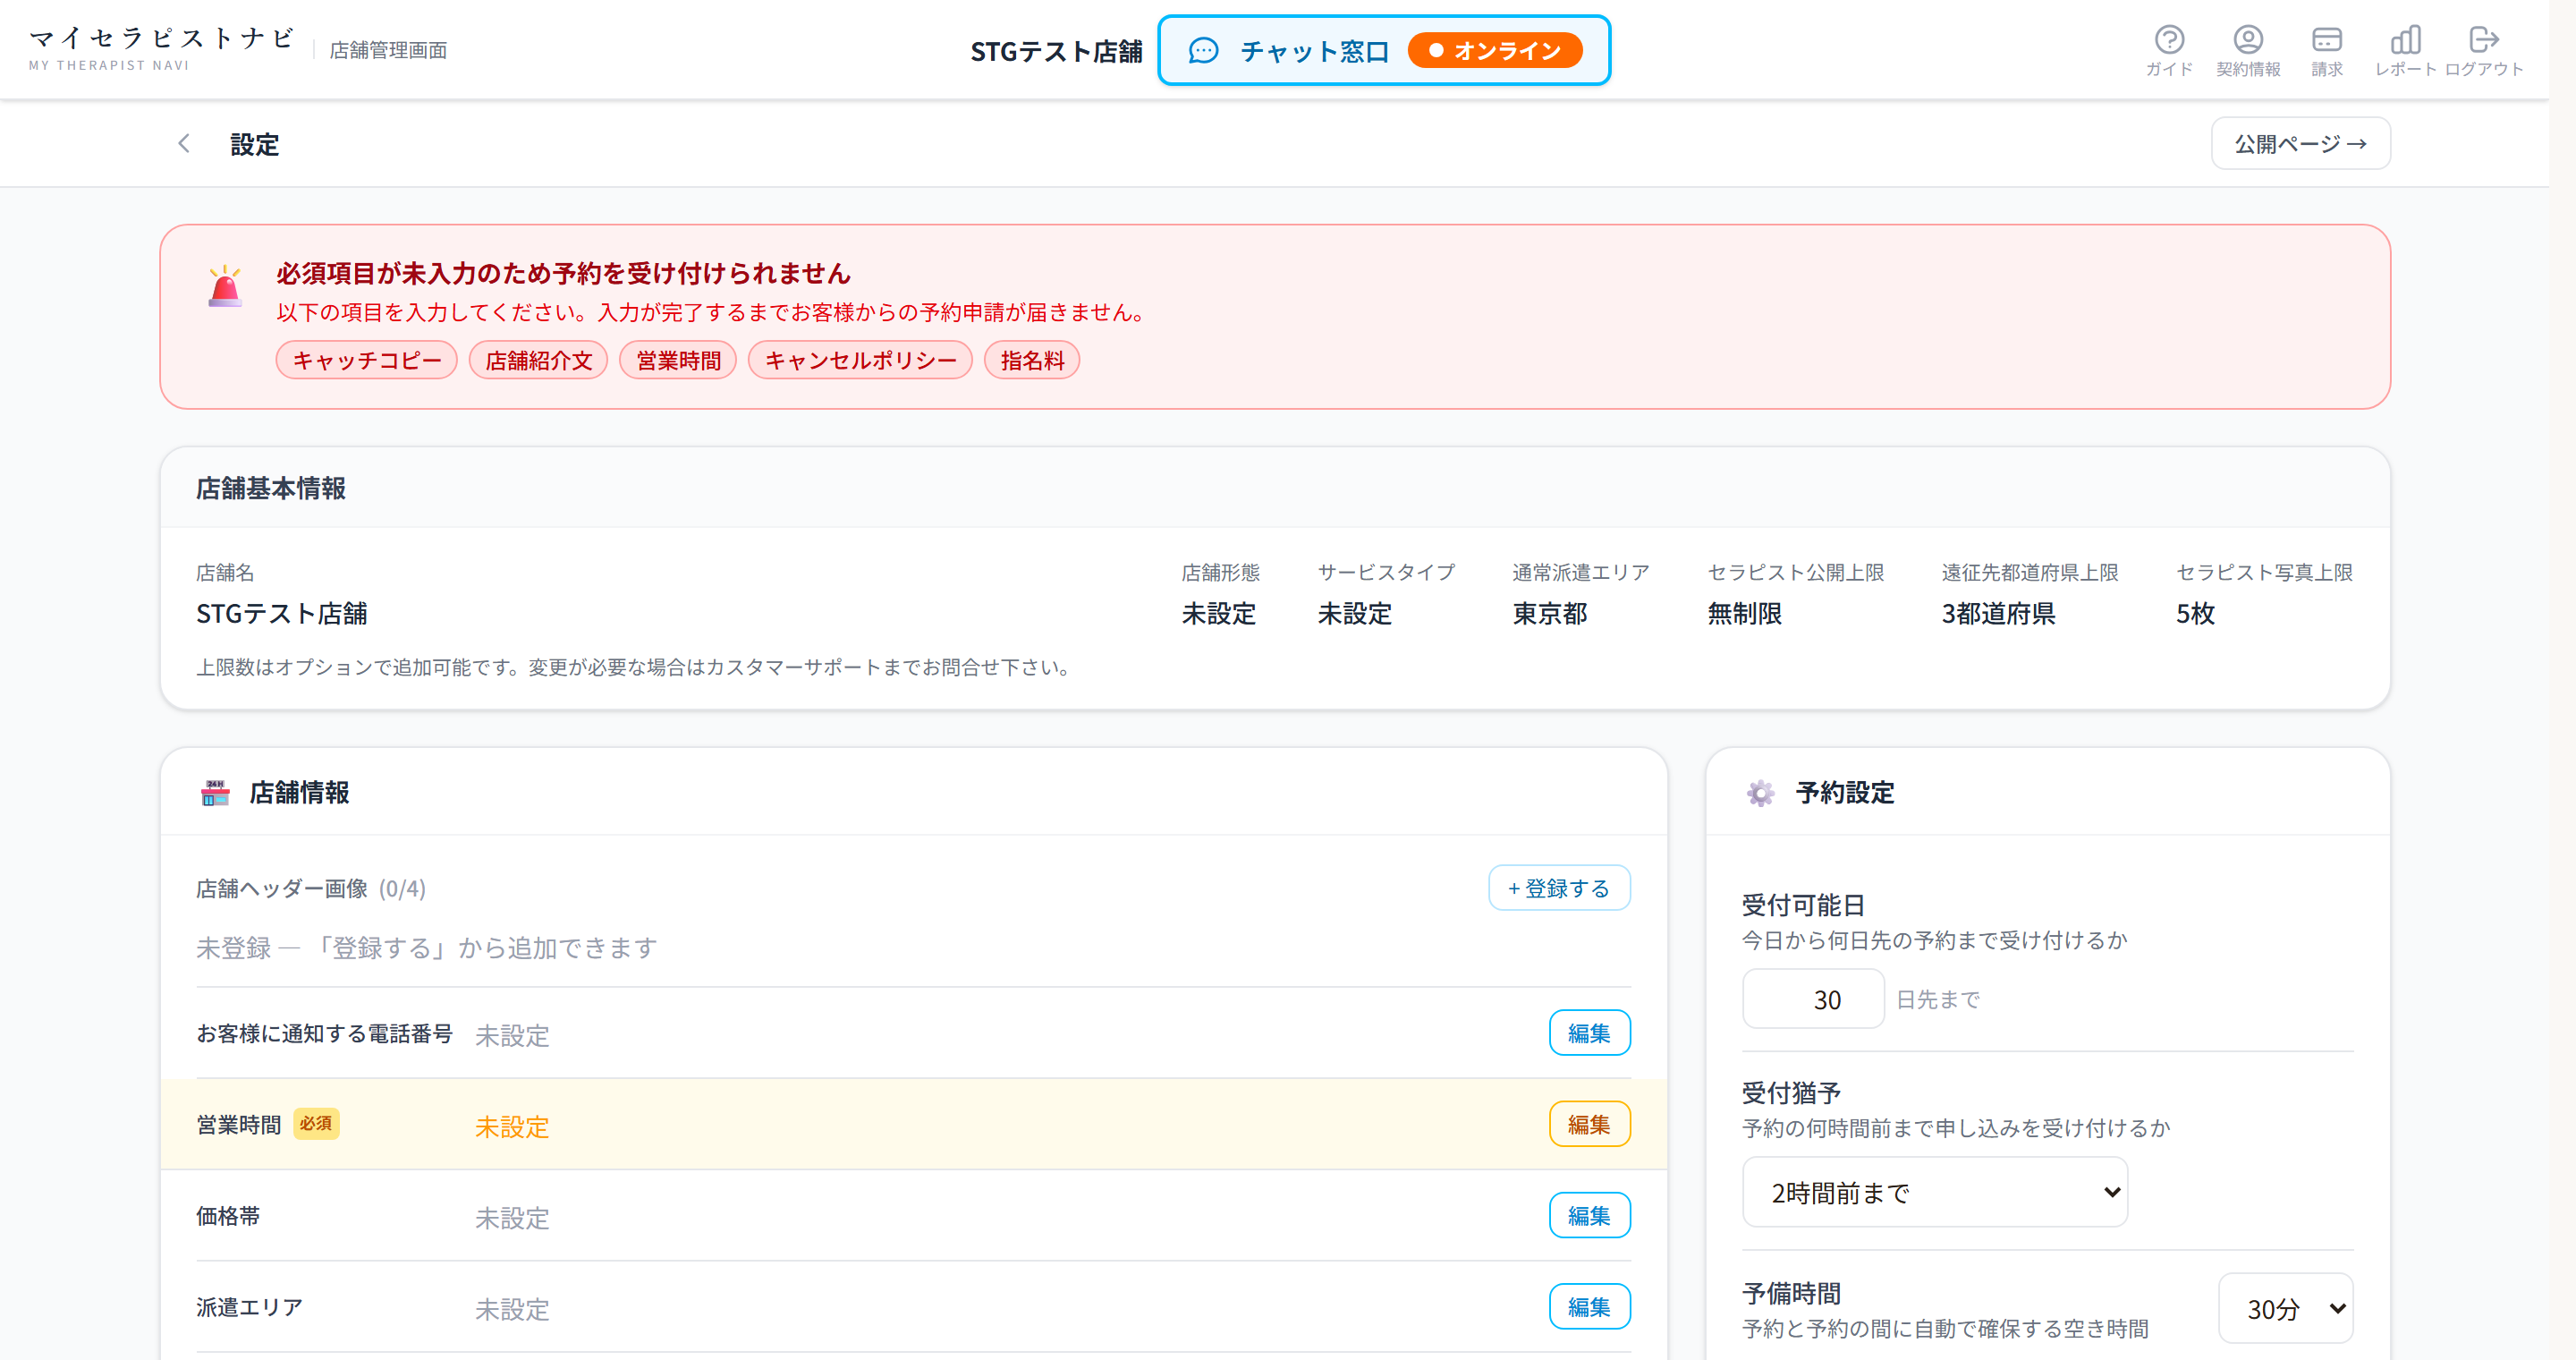Image resolution: width=2576 pixels, height=1360 pixels.
Task: Click the STGテスト店舗 header name
Action: tap(1056, 51)
